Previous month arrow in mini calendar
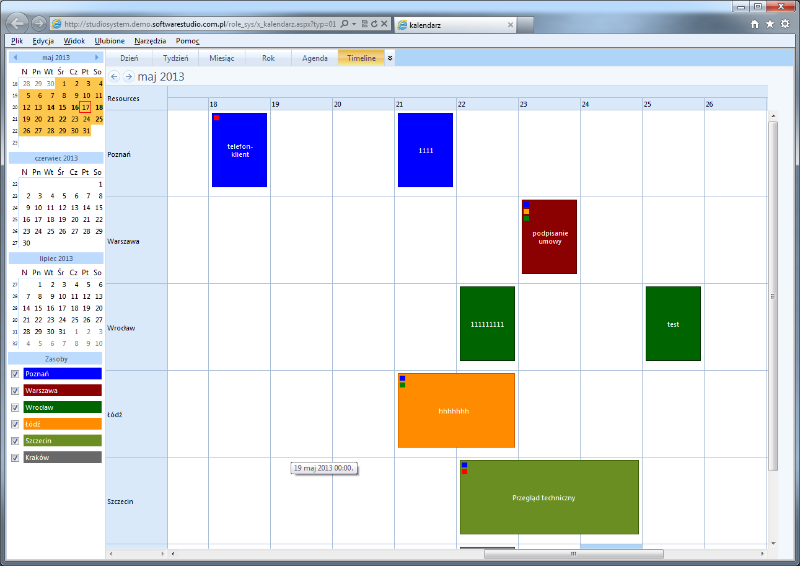Viewport: 800px width, 566px height. pyautogui.click(x=15, y=57)
